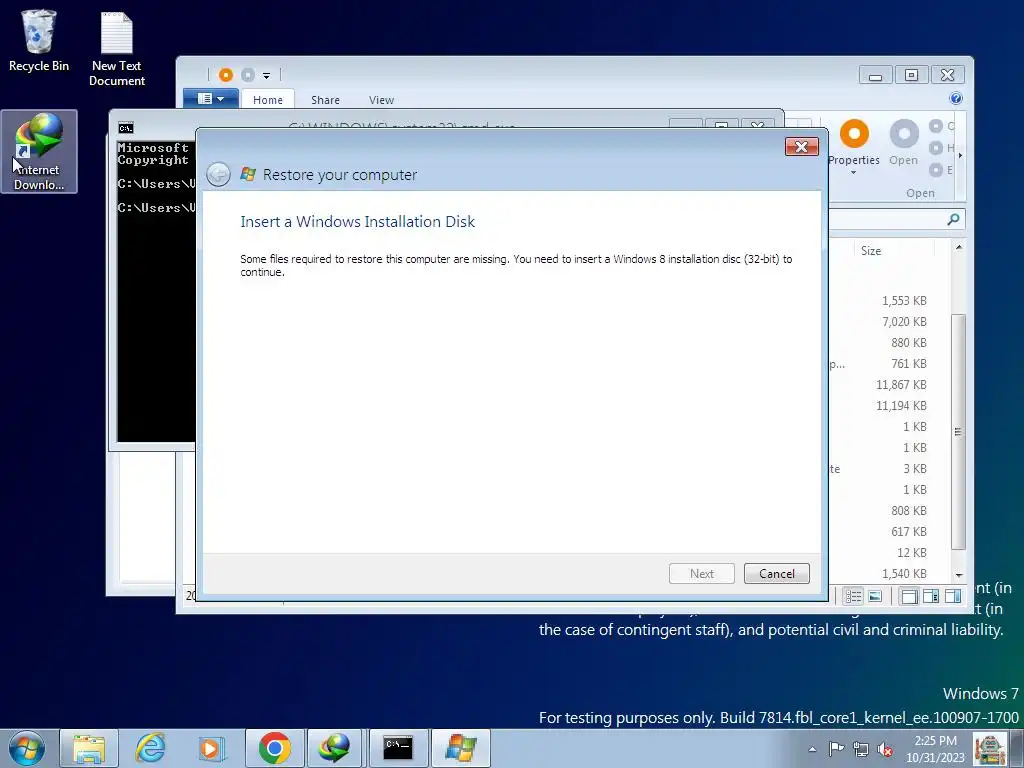Viewport: 1024px width, 768px height.
Task: Open the network tray icon
Action: [x=861, y=749]
